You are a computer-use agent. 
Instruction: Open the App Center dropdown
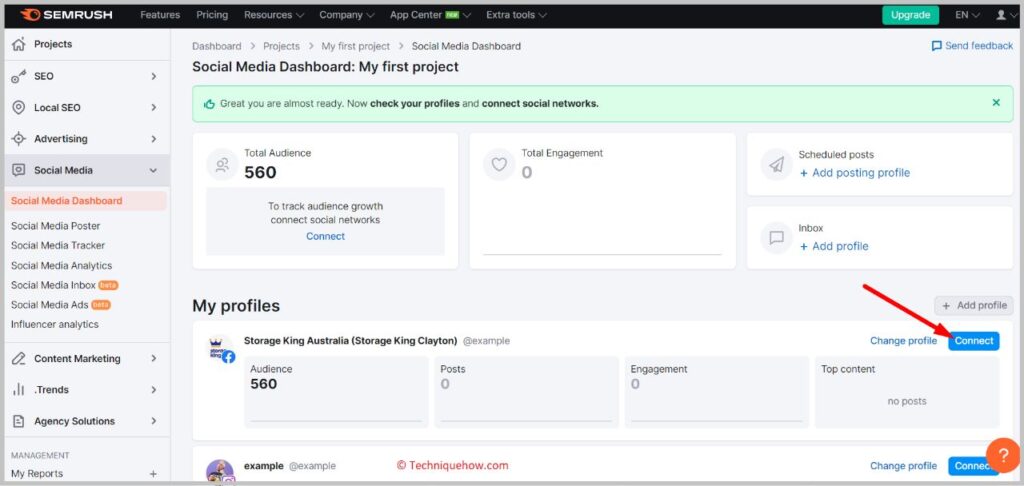(430, 14)
